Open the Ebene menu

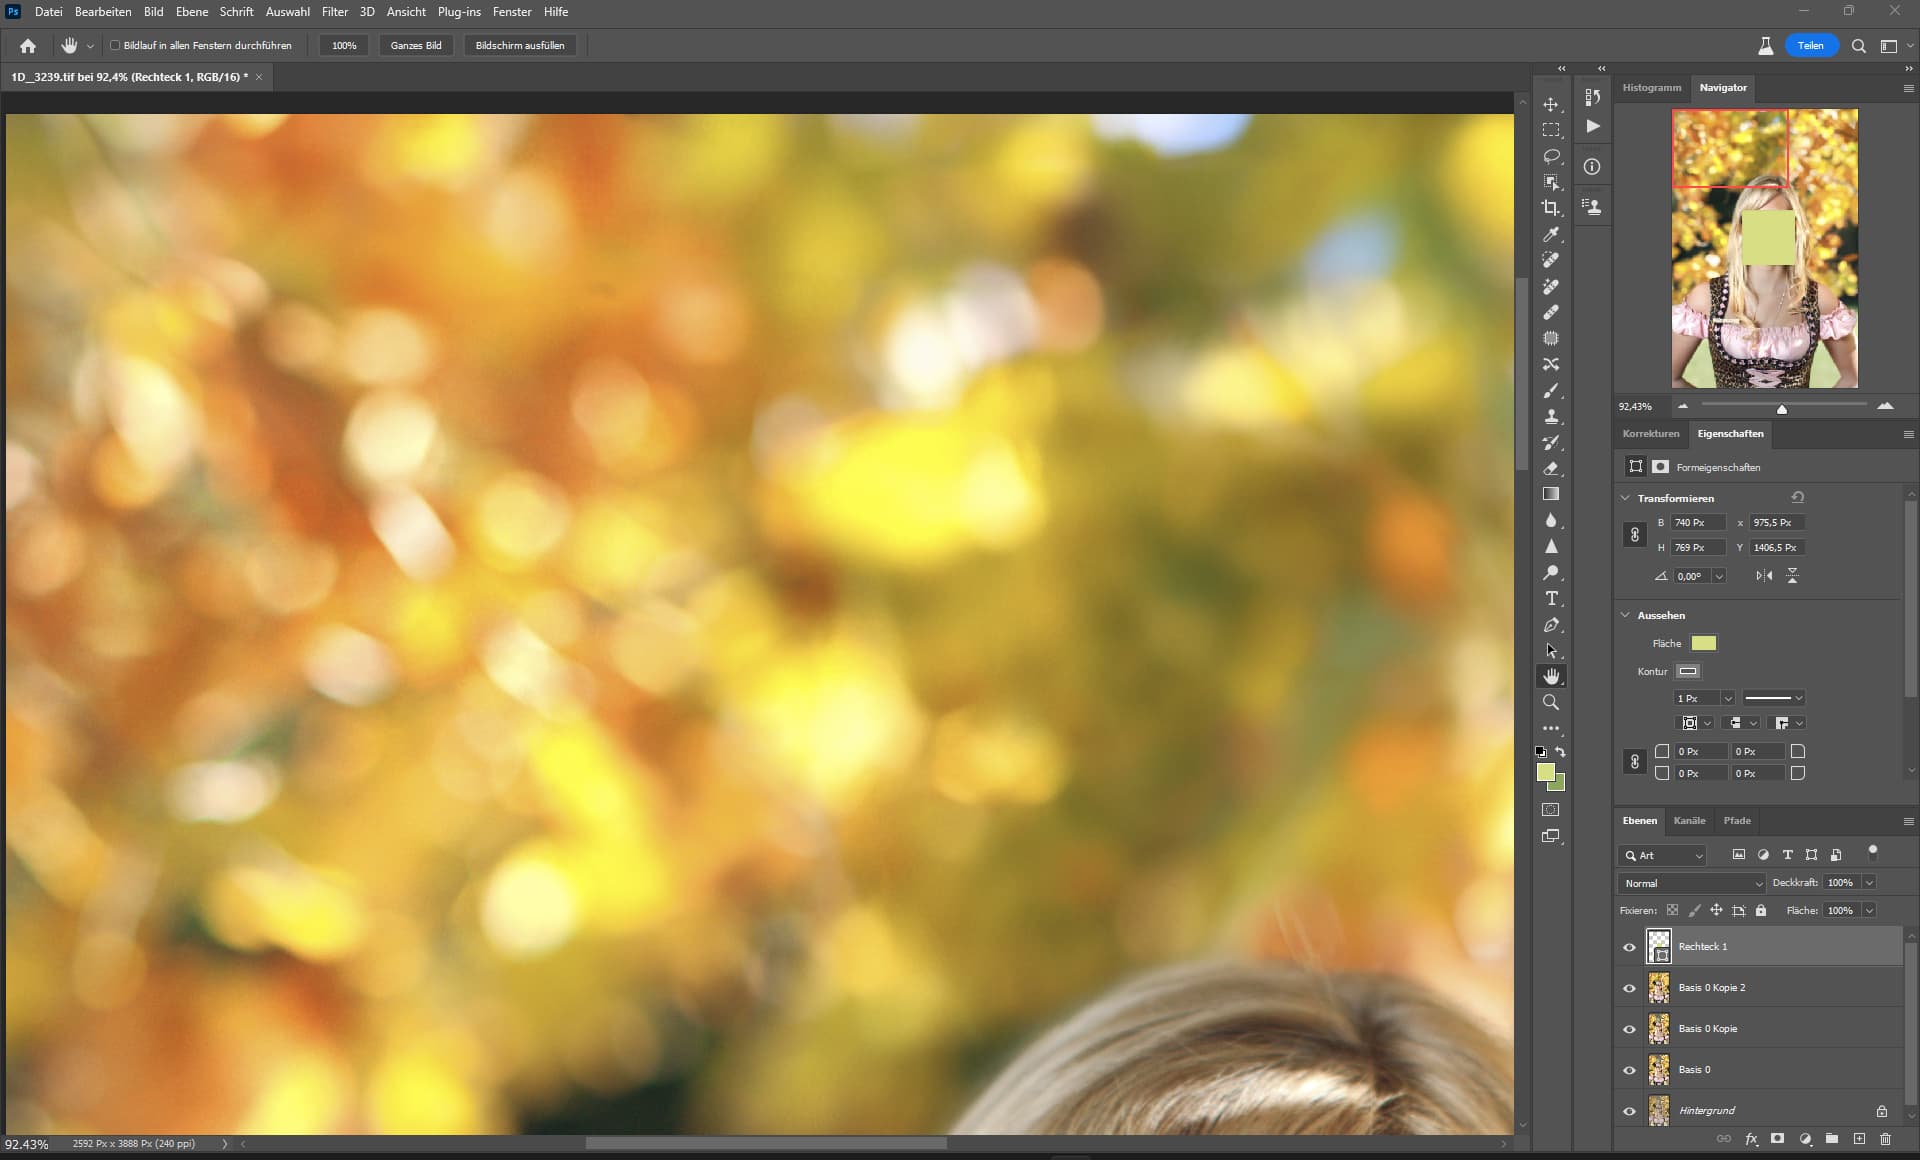point(192,12)
